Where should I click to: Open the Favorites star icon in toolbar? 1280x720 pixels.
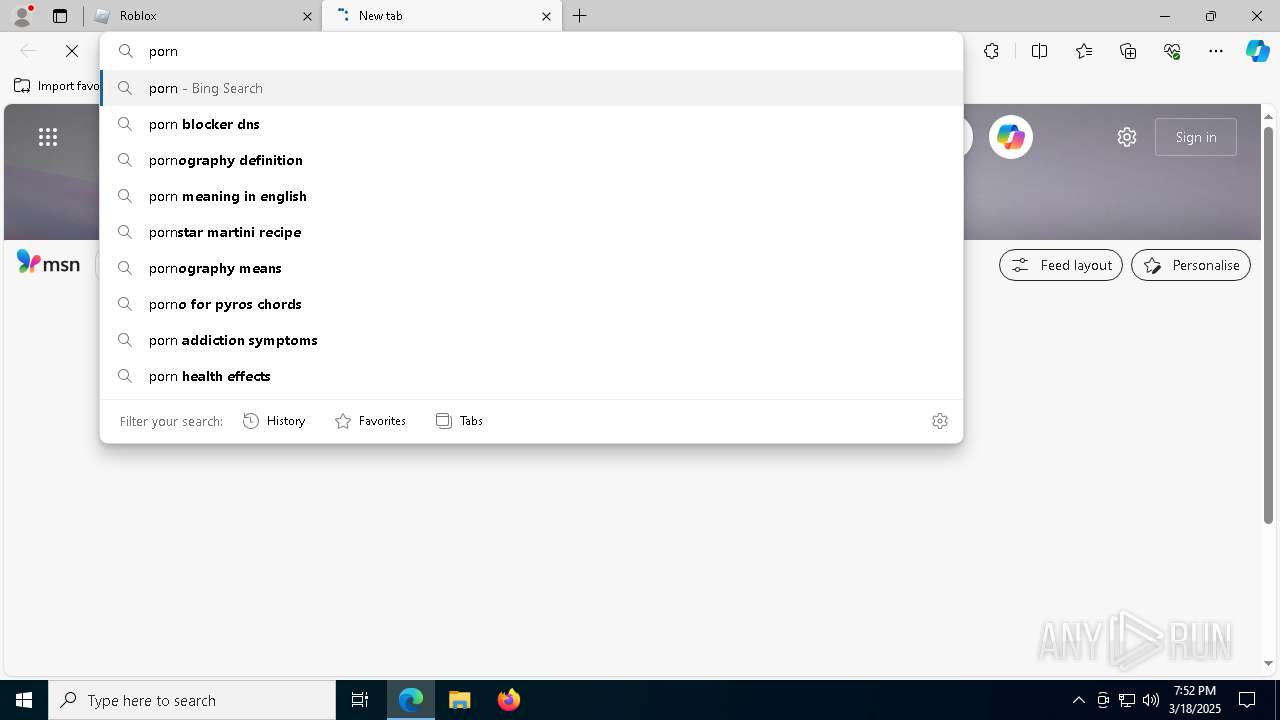tap(1084, 51)
